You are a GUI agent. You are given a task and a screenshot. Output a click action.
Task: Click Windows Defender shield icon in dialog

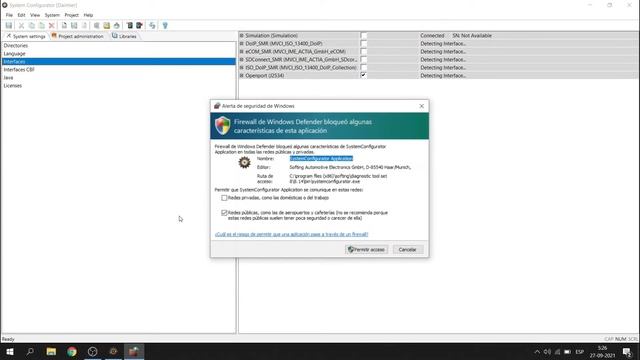[222, 126]
